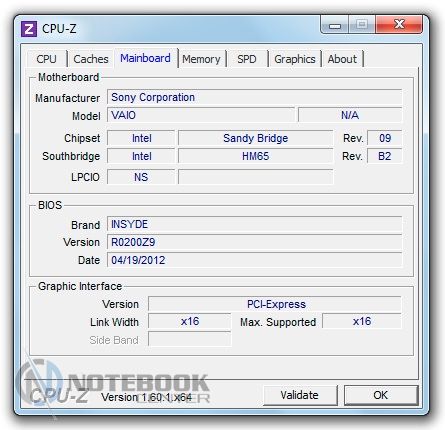Select the Memory tab
The image size is (445, 430).
click(x=201, y=59)
